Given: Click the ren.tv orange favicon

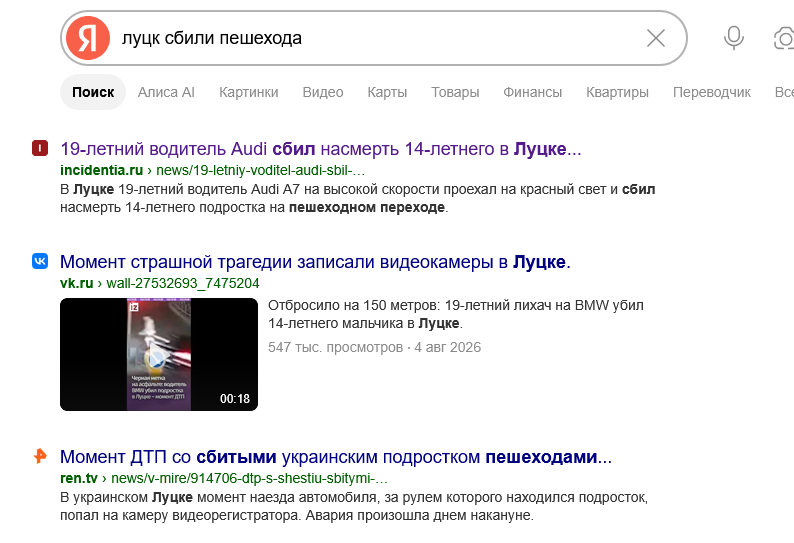Looking at the screenshot, I should 40,456.
